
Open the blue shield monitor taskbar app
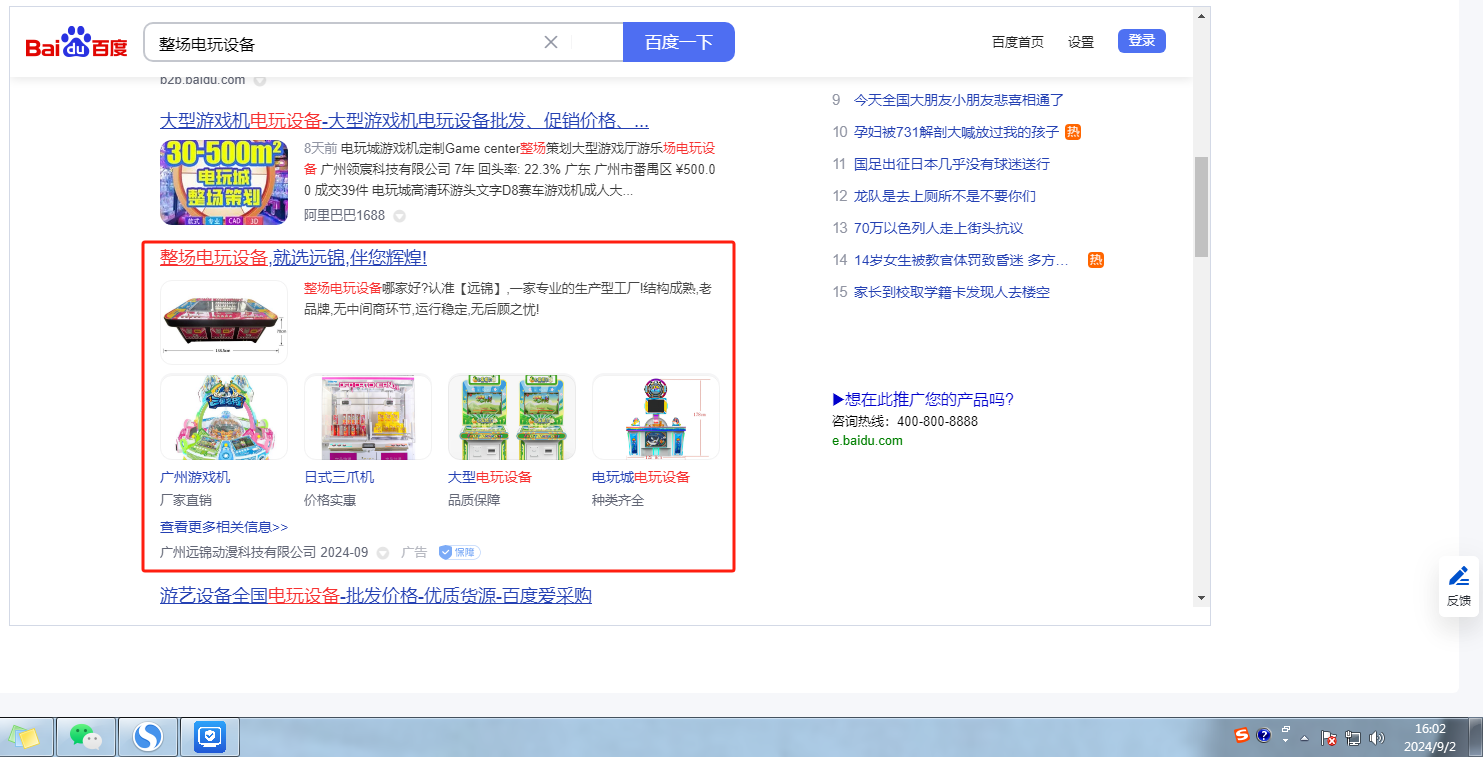(x=210, y=738)
